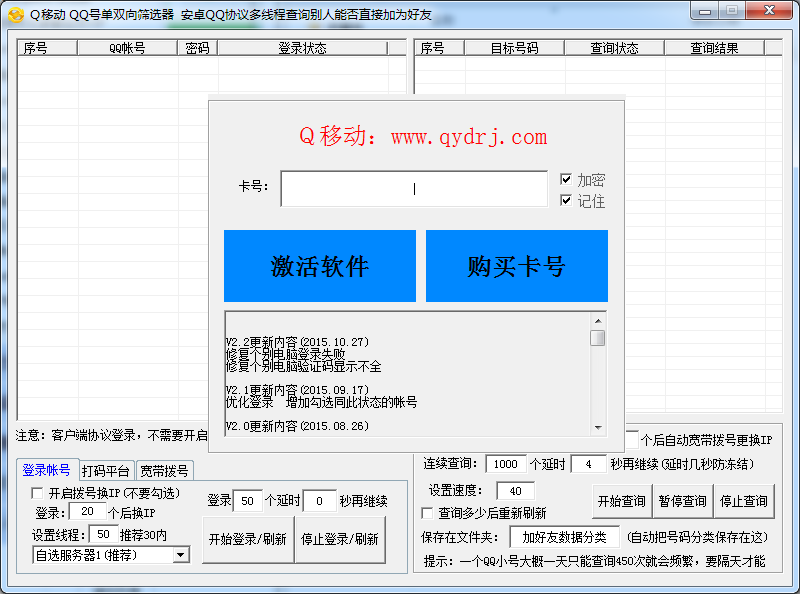Click the V2.2更新内容(2015.10.27) log line
Viewport: 800px width, 594px height.
(297, 342)
